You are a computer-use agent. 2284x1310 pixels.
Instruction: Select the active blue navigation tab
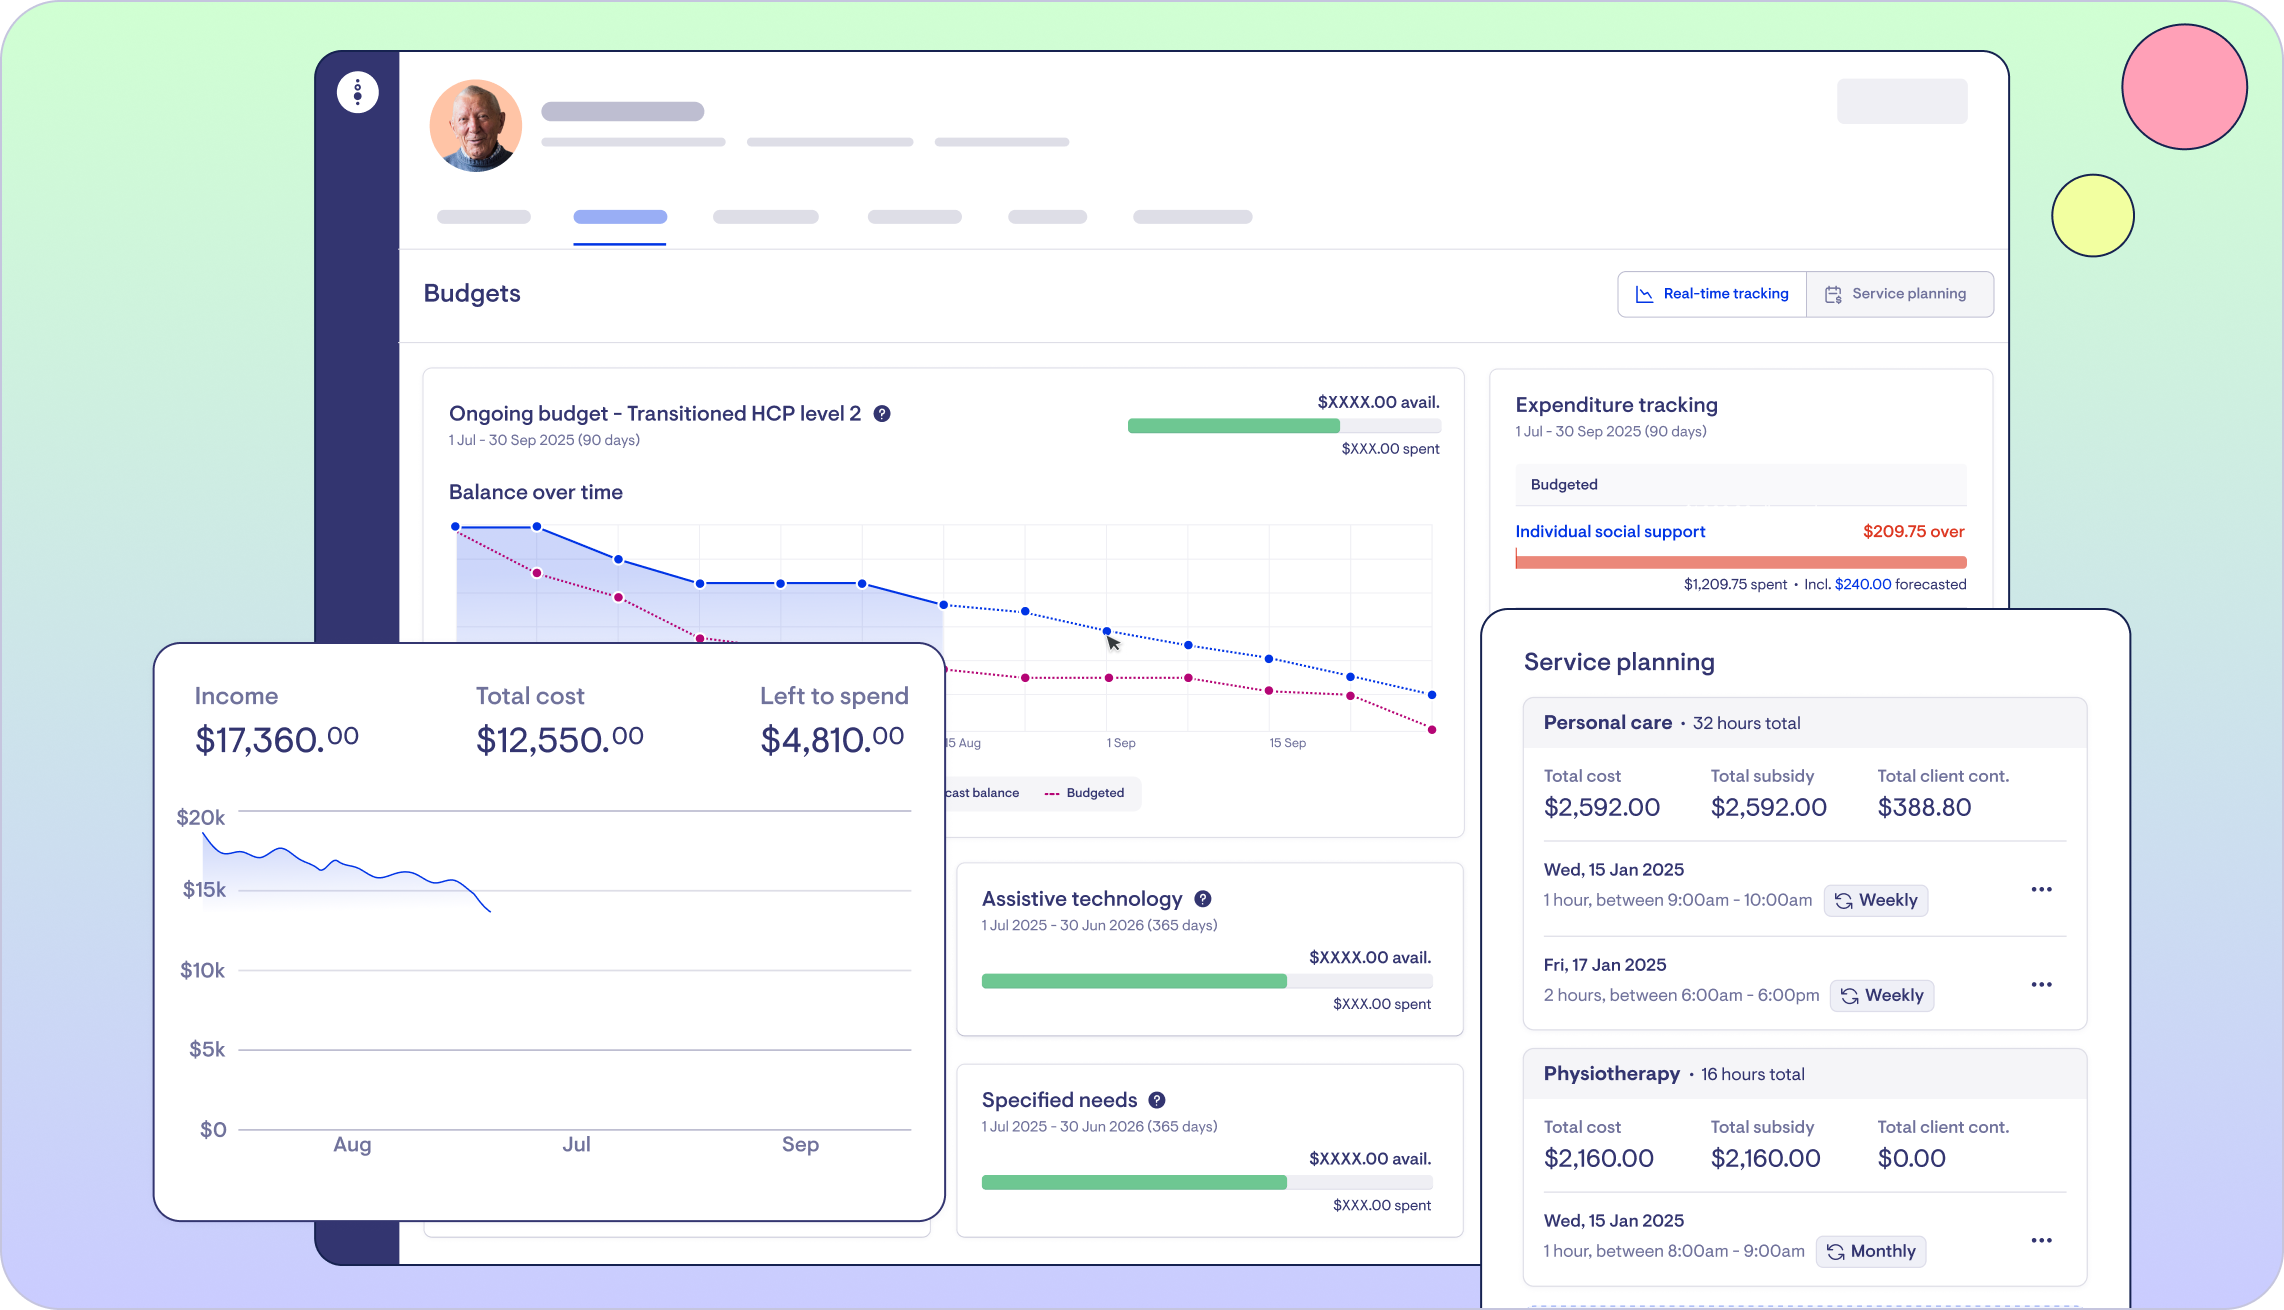(620, 216)
